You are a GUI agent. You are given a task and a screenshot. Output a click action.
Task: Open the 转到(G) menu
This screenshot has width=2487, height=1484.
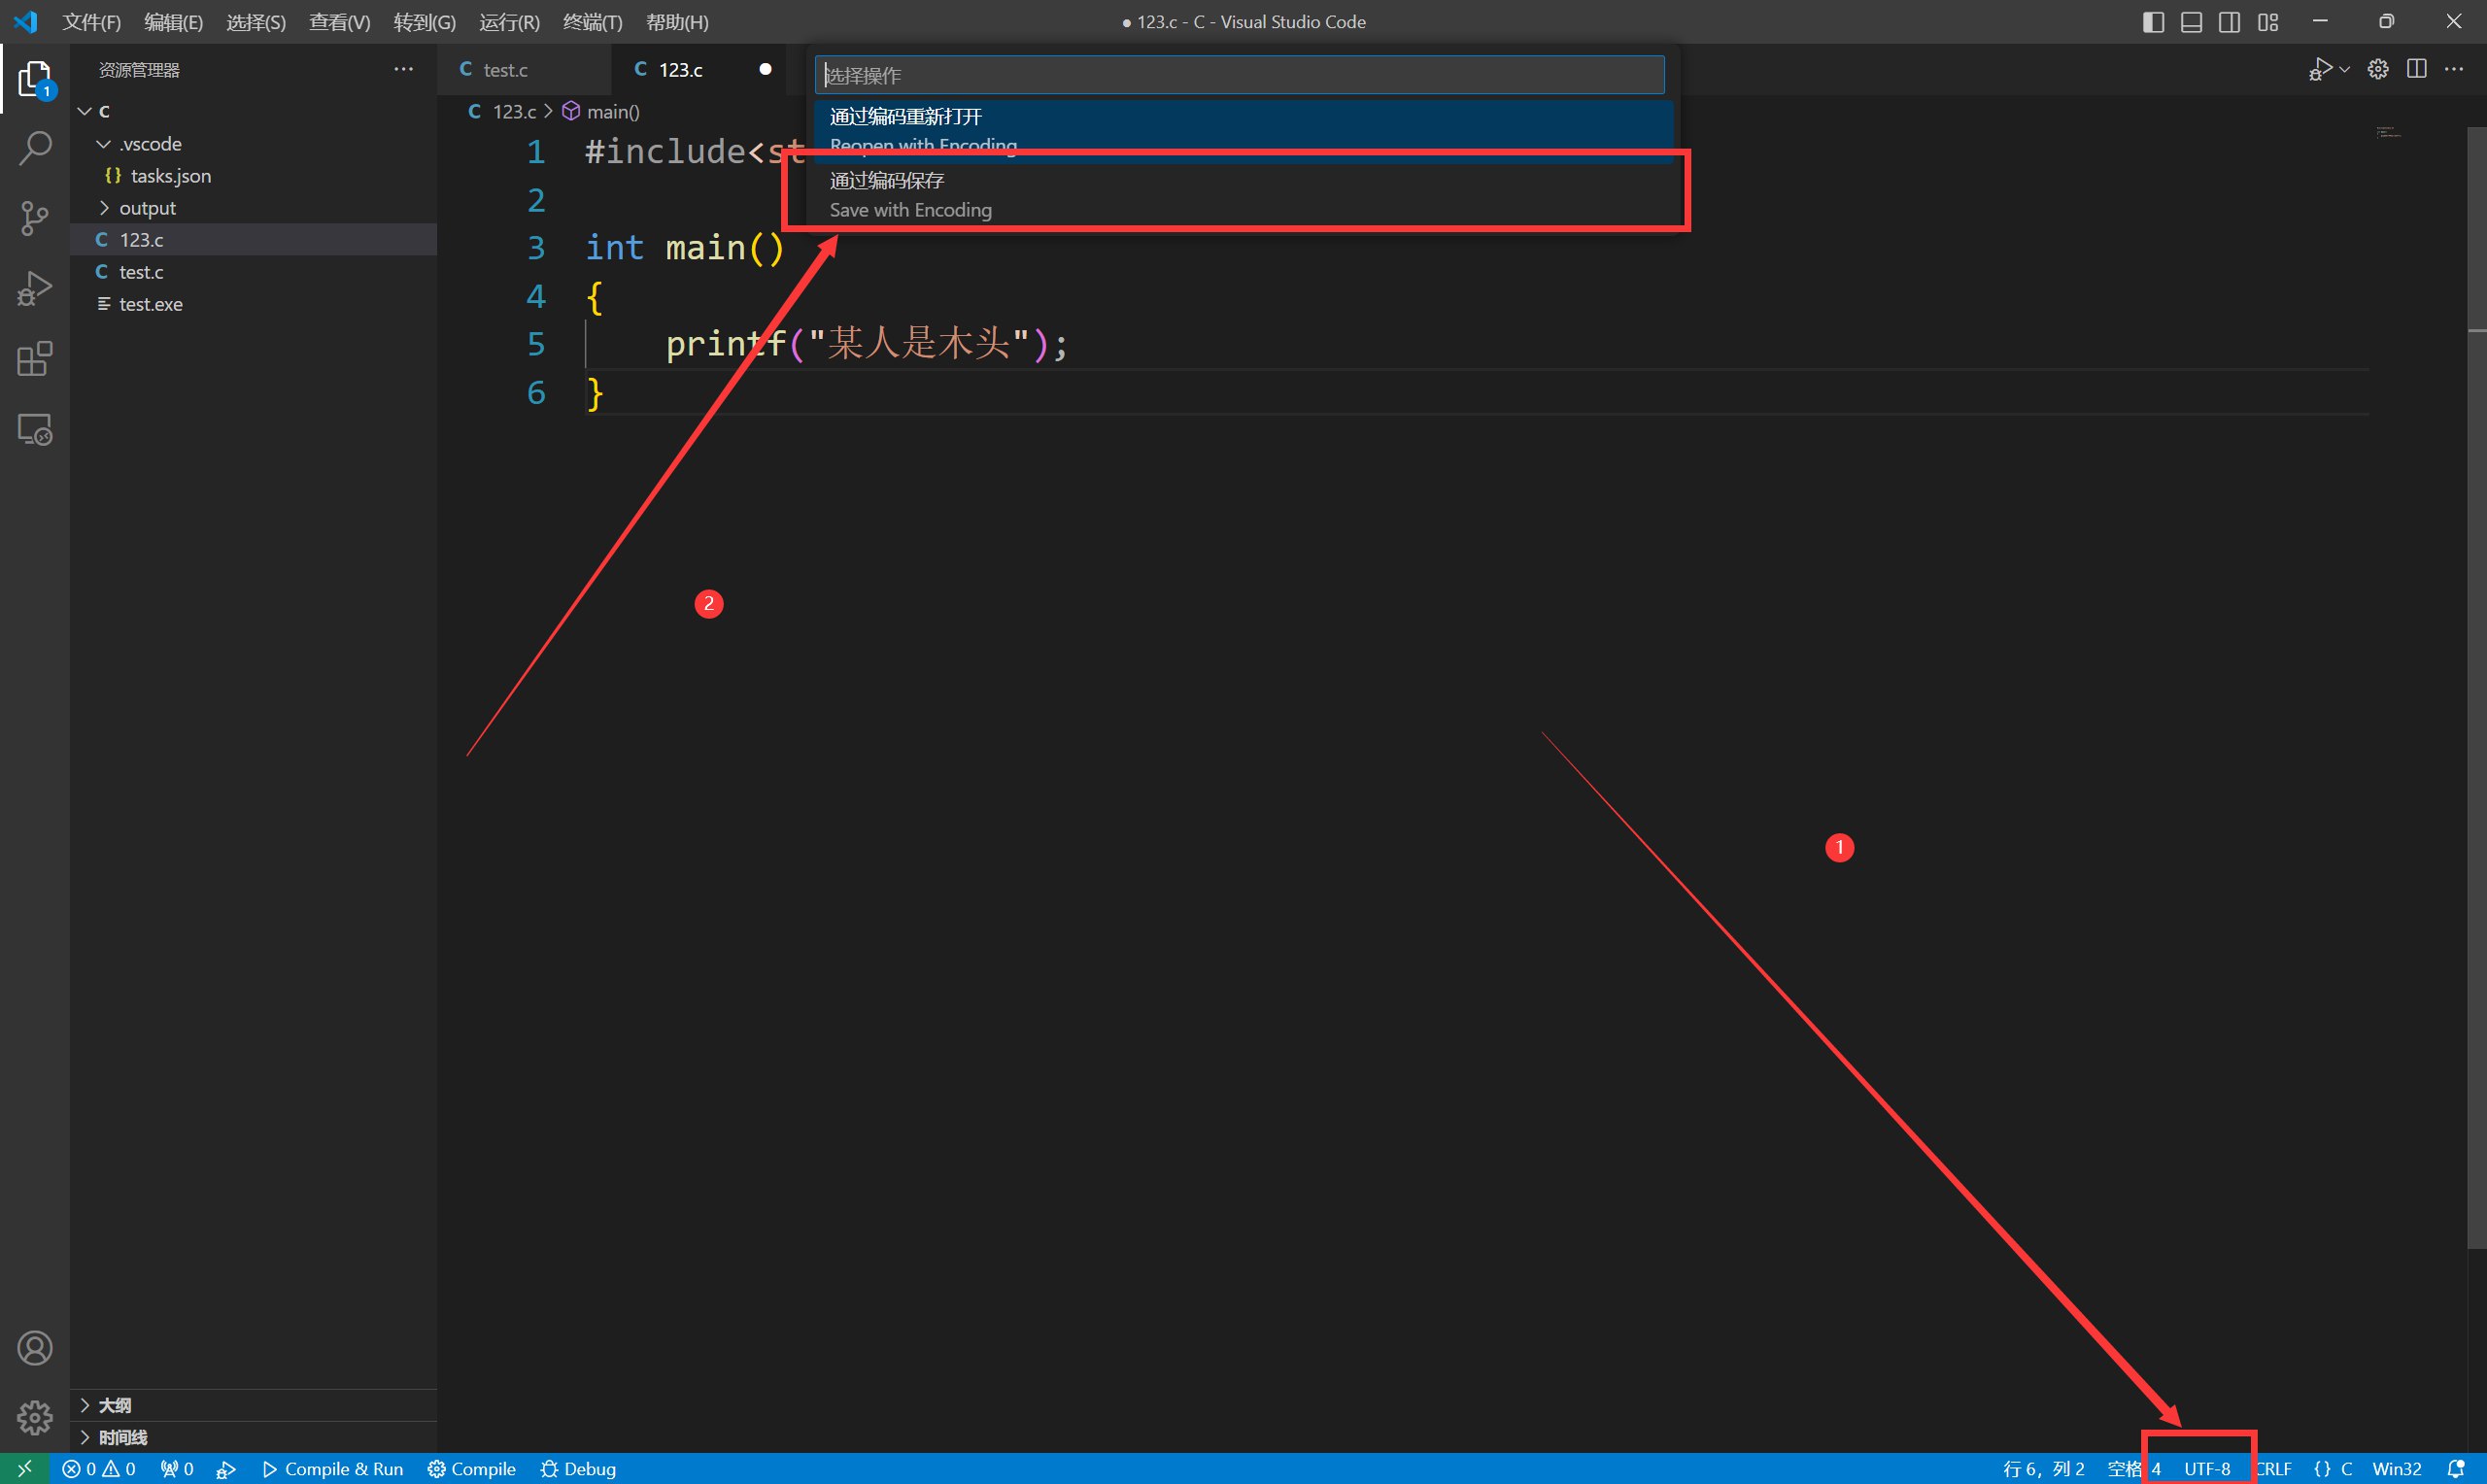tap(425, 22)
